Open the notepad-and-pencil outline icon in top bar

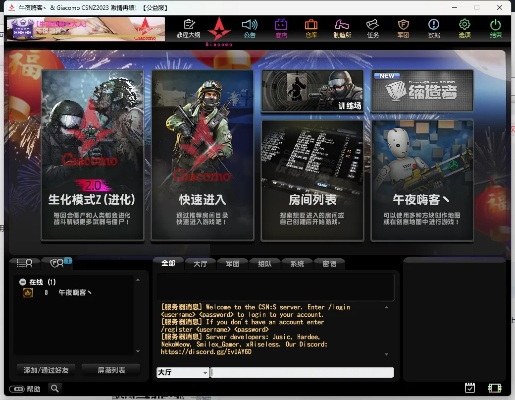point(189,28)
